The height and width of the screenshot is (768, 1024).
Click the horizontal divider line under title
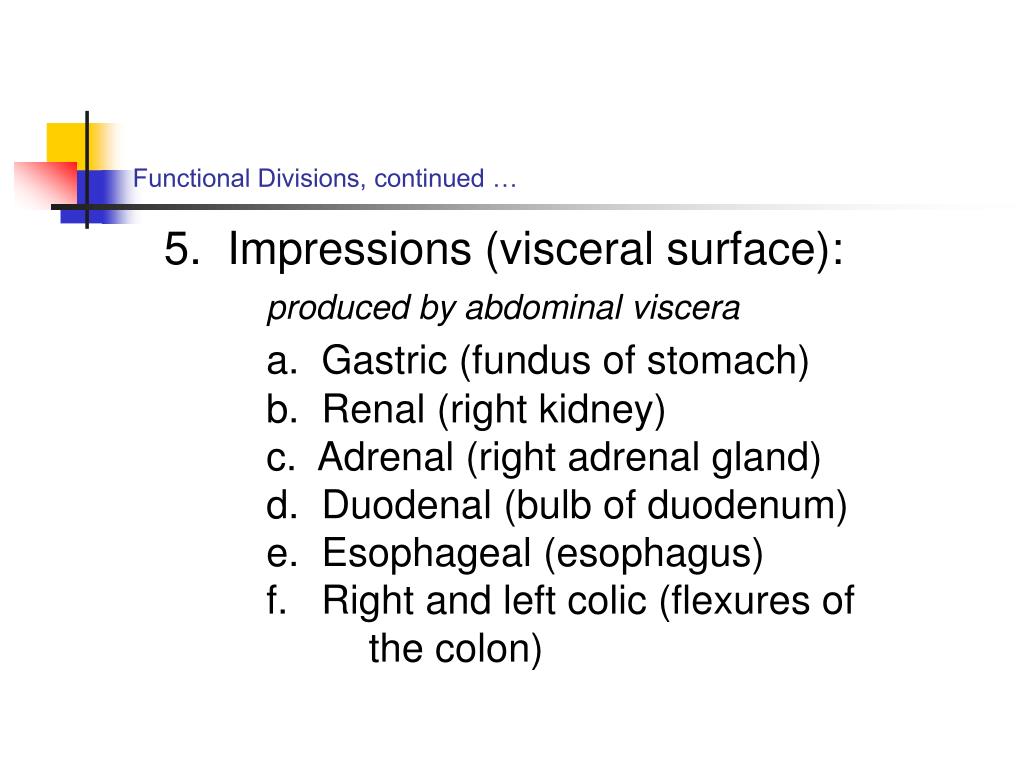click(522, 207)
